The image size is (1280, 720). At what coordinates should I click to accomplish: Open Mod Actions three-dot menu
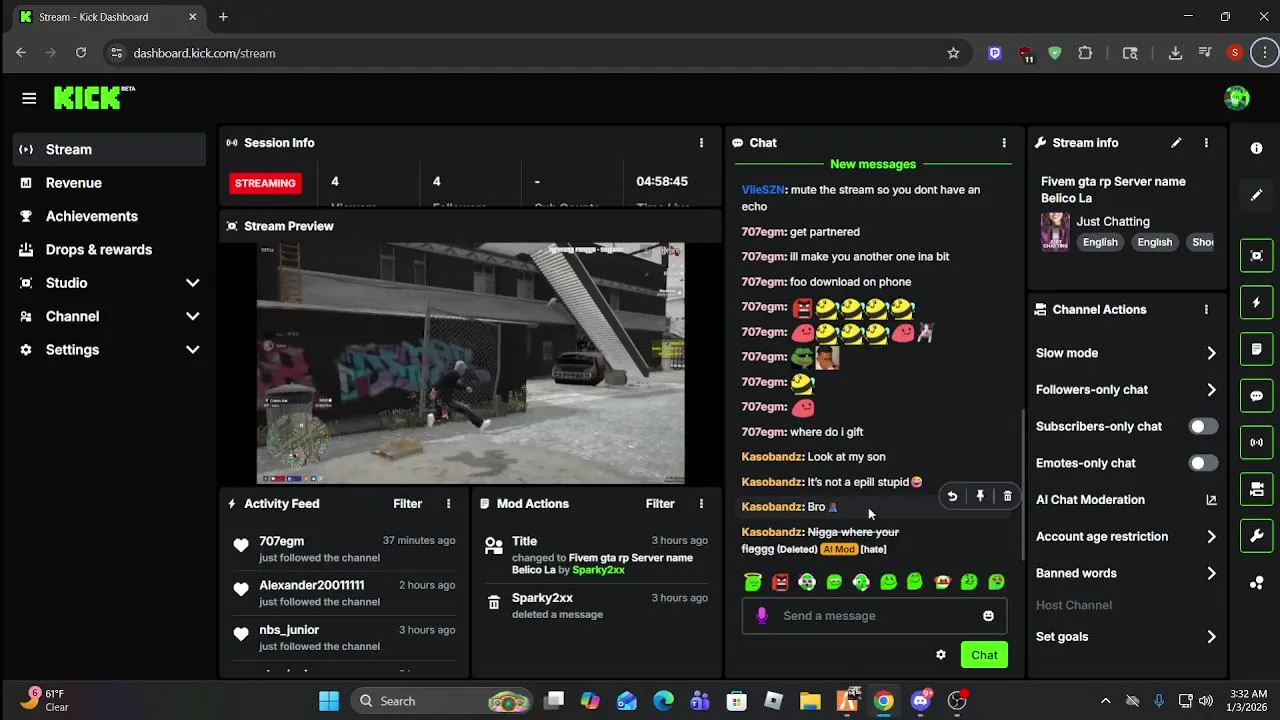pyautogui.click(x=701, y=504)
